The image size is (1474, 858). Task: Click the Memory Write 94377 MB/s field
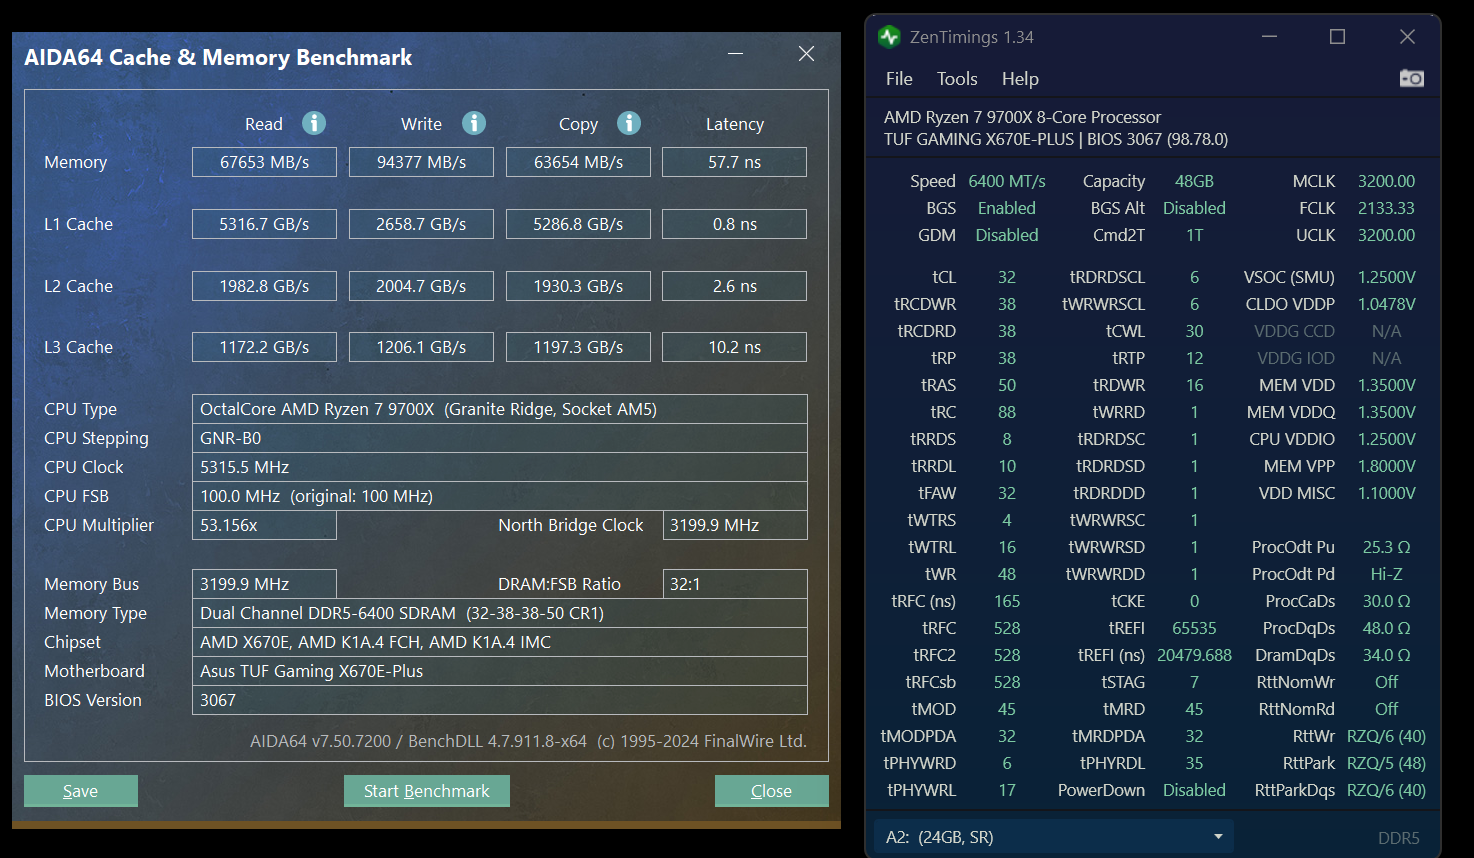(421, 162)
